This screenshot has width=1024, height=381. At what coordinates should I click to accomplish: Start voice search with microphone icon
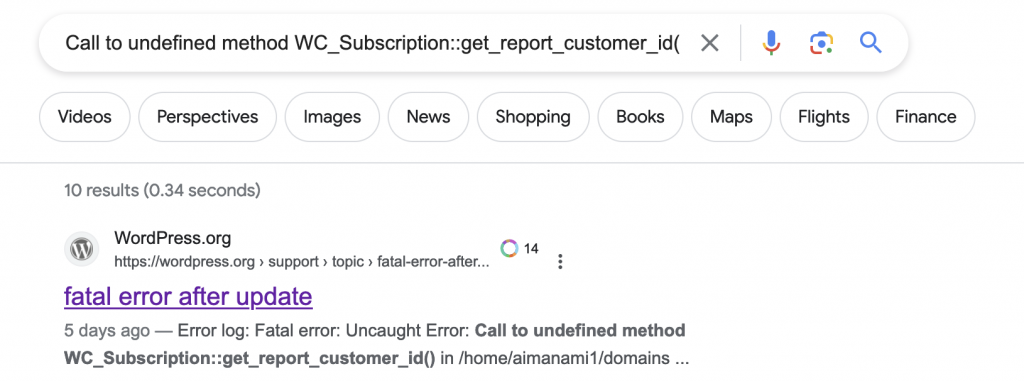771,43
